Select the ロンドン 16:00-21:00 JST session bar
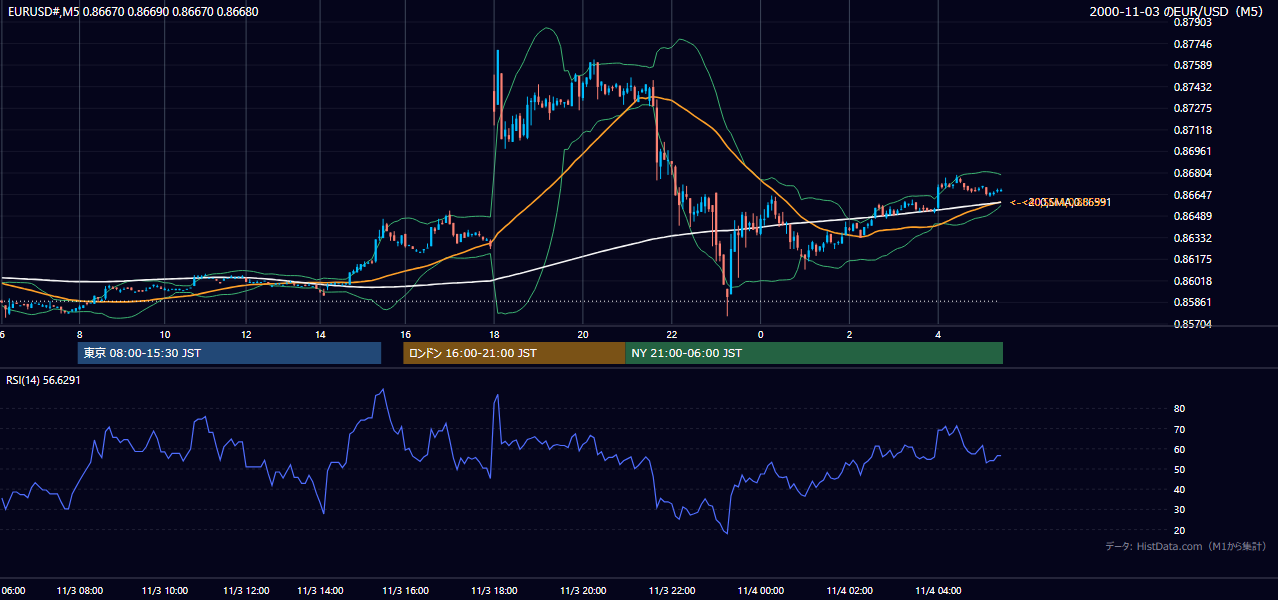The width and height of the screenshot is (1278, 600). click(x=514, y=353)
